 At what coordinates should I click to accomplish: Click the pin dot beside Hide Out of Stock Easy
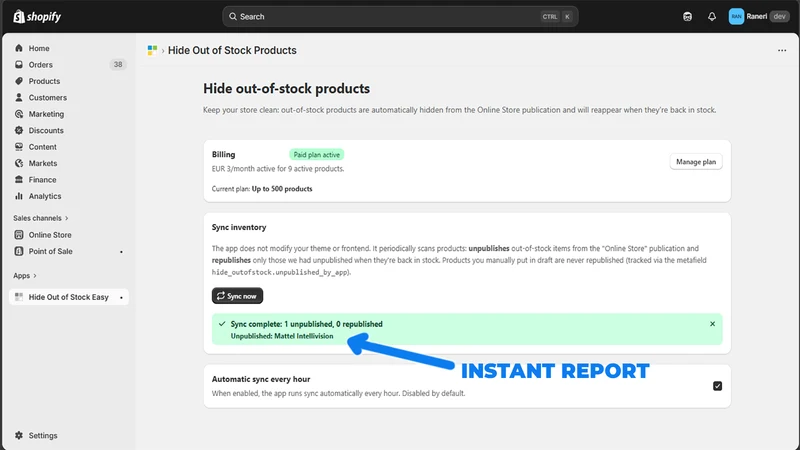121,297
